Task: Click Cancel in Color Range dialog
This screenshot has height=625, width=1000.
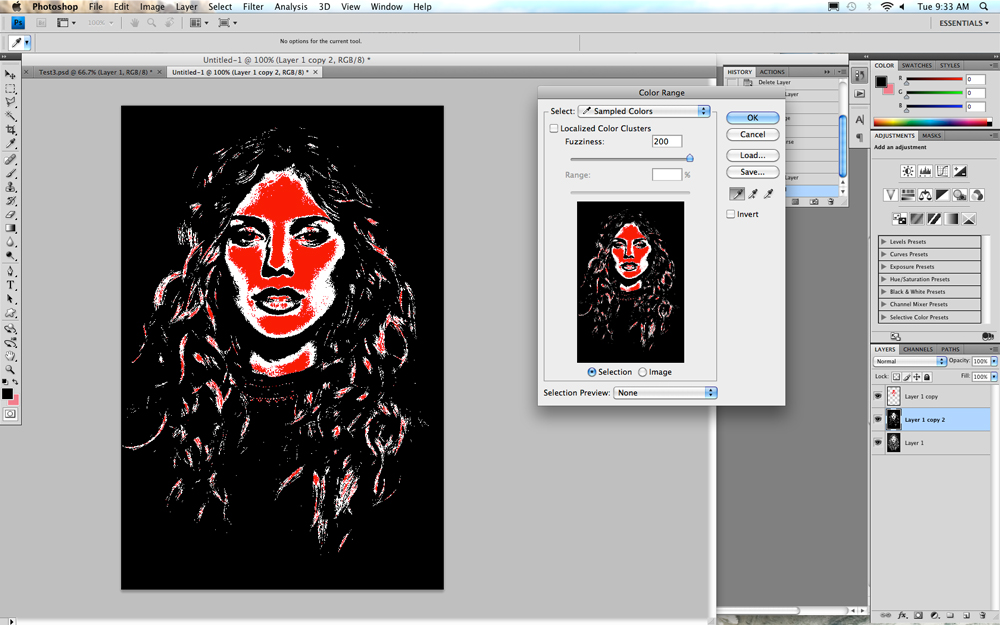Action: point(753,135)
